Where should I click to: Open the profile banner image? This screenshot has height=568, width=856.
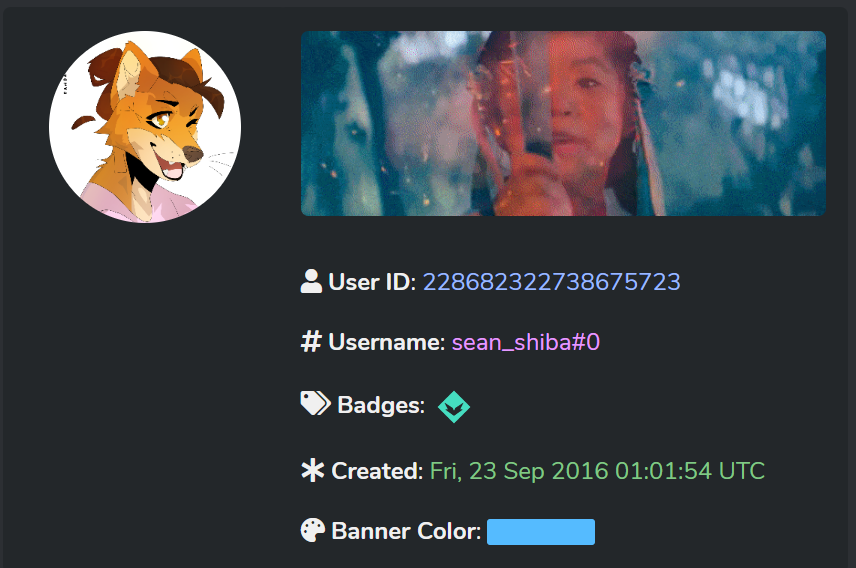pyautogui.click(x=563, y=123)
